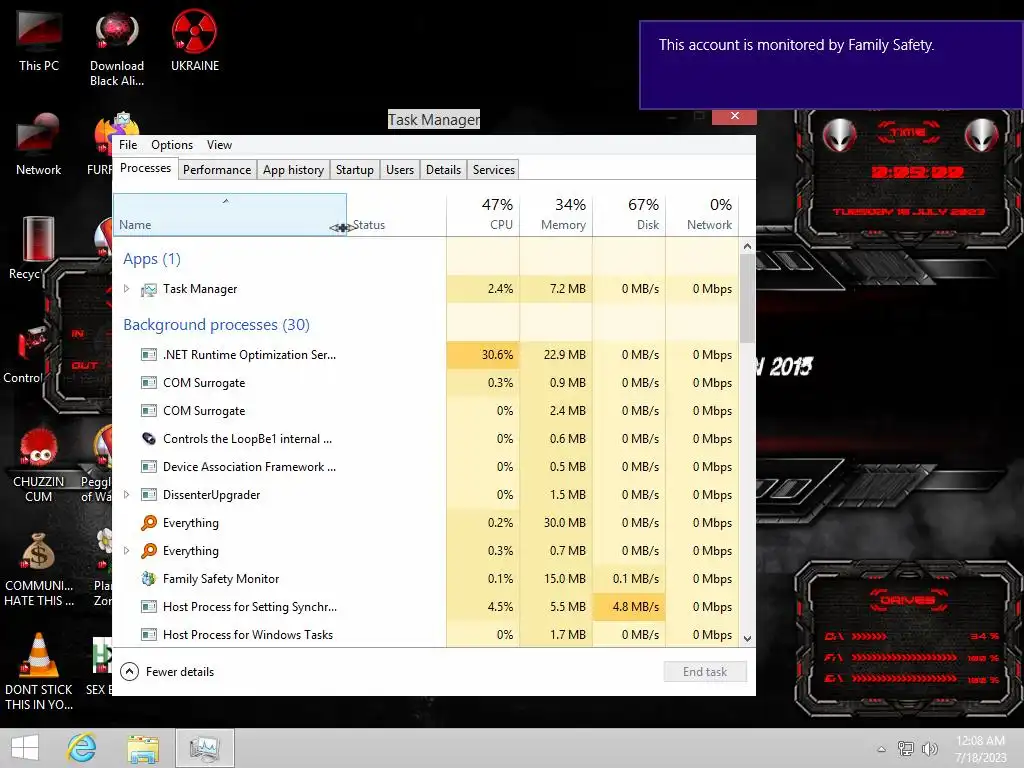Close the Task Manager window

735,116
